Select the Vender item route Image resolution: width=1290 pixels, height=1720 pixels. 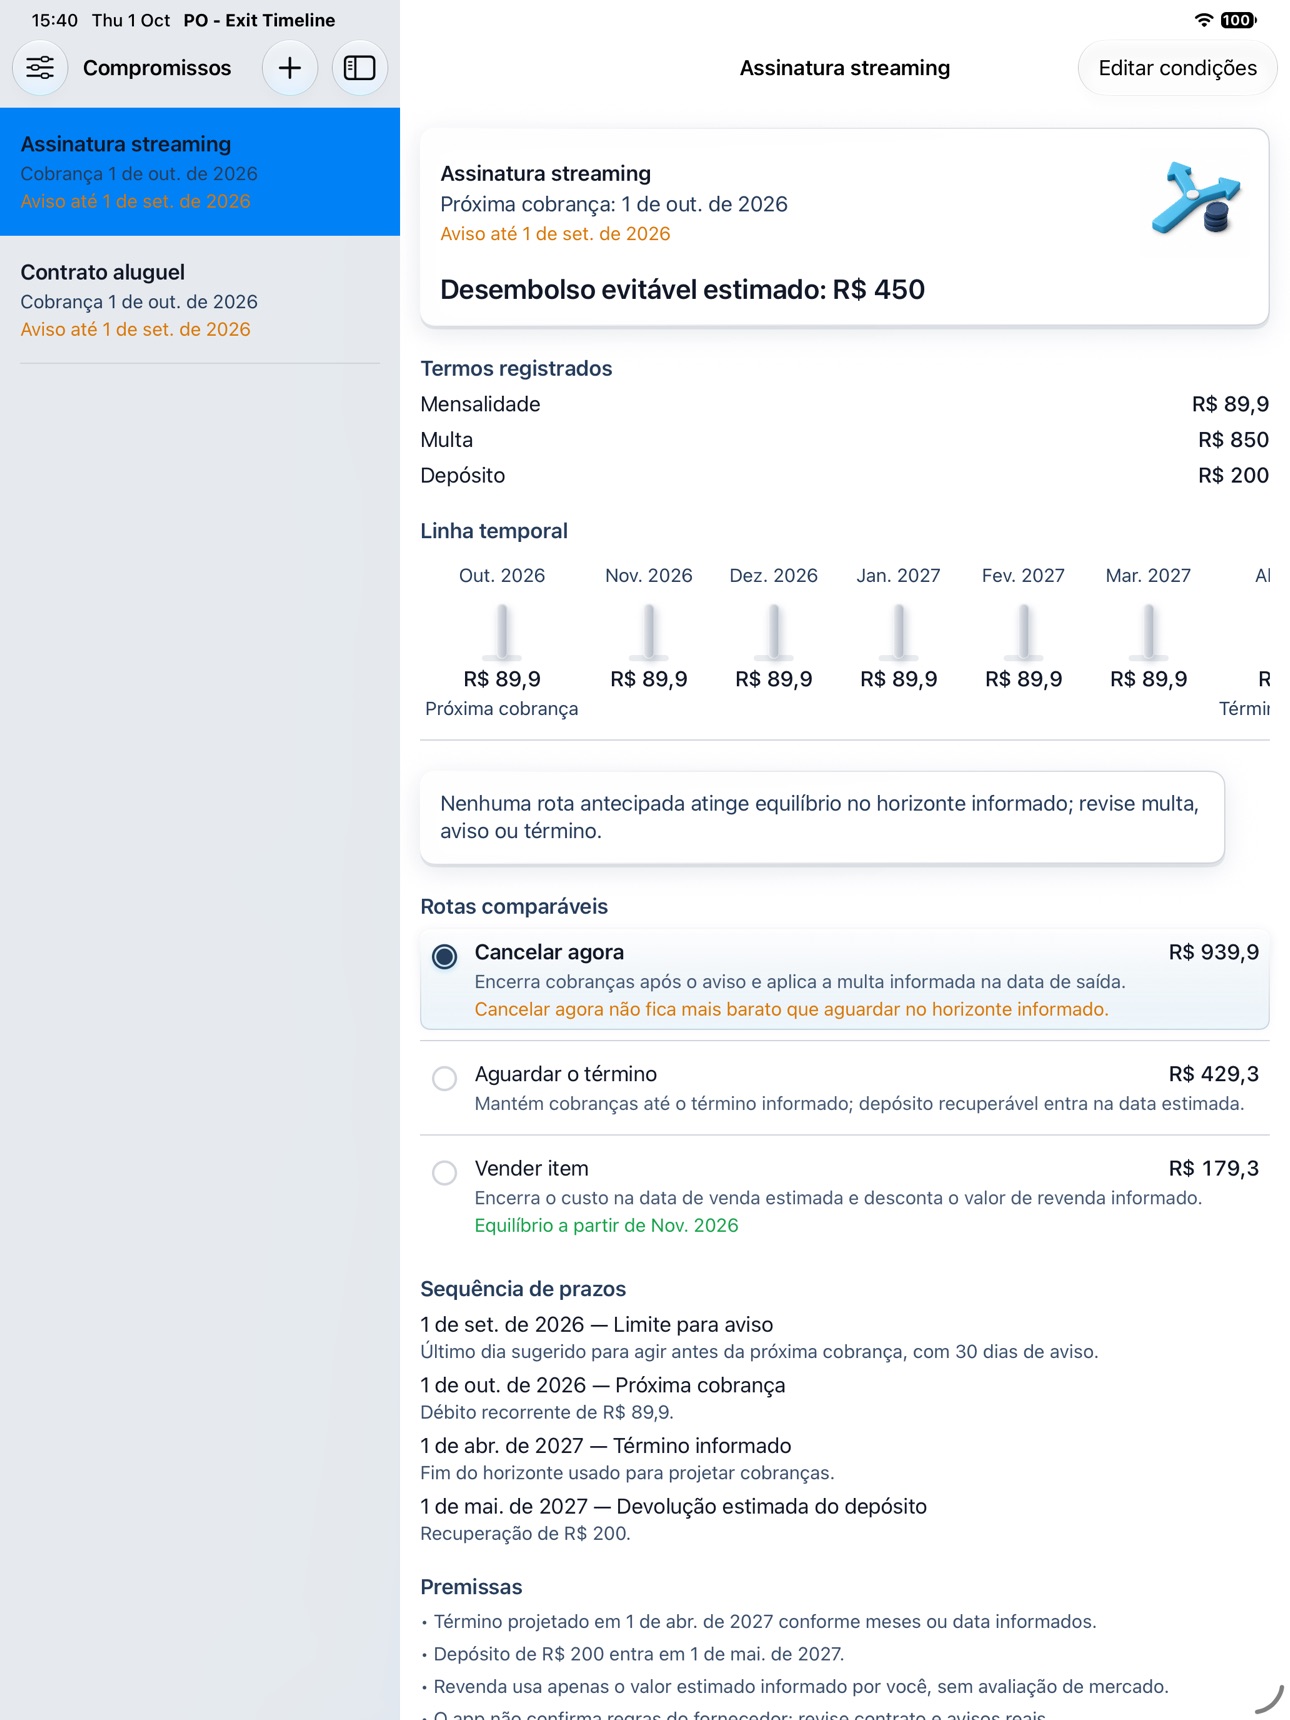845,1196
